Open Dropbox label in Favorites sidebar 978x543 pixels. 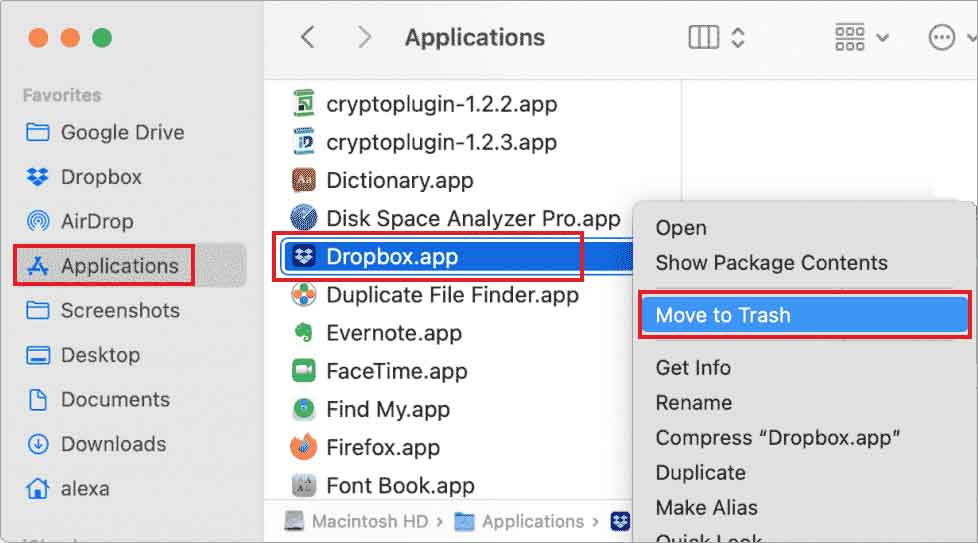point(101,177)
